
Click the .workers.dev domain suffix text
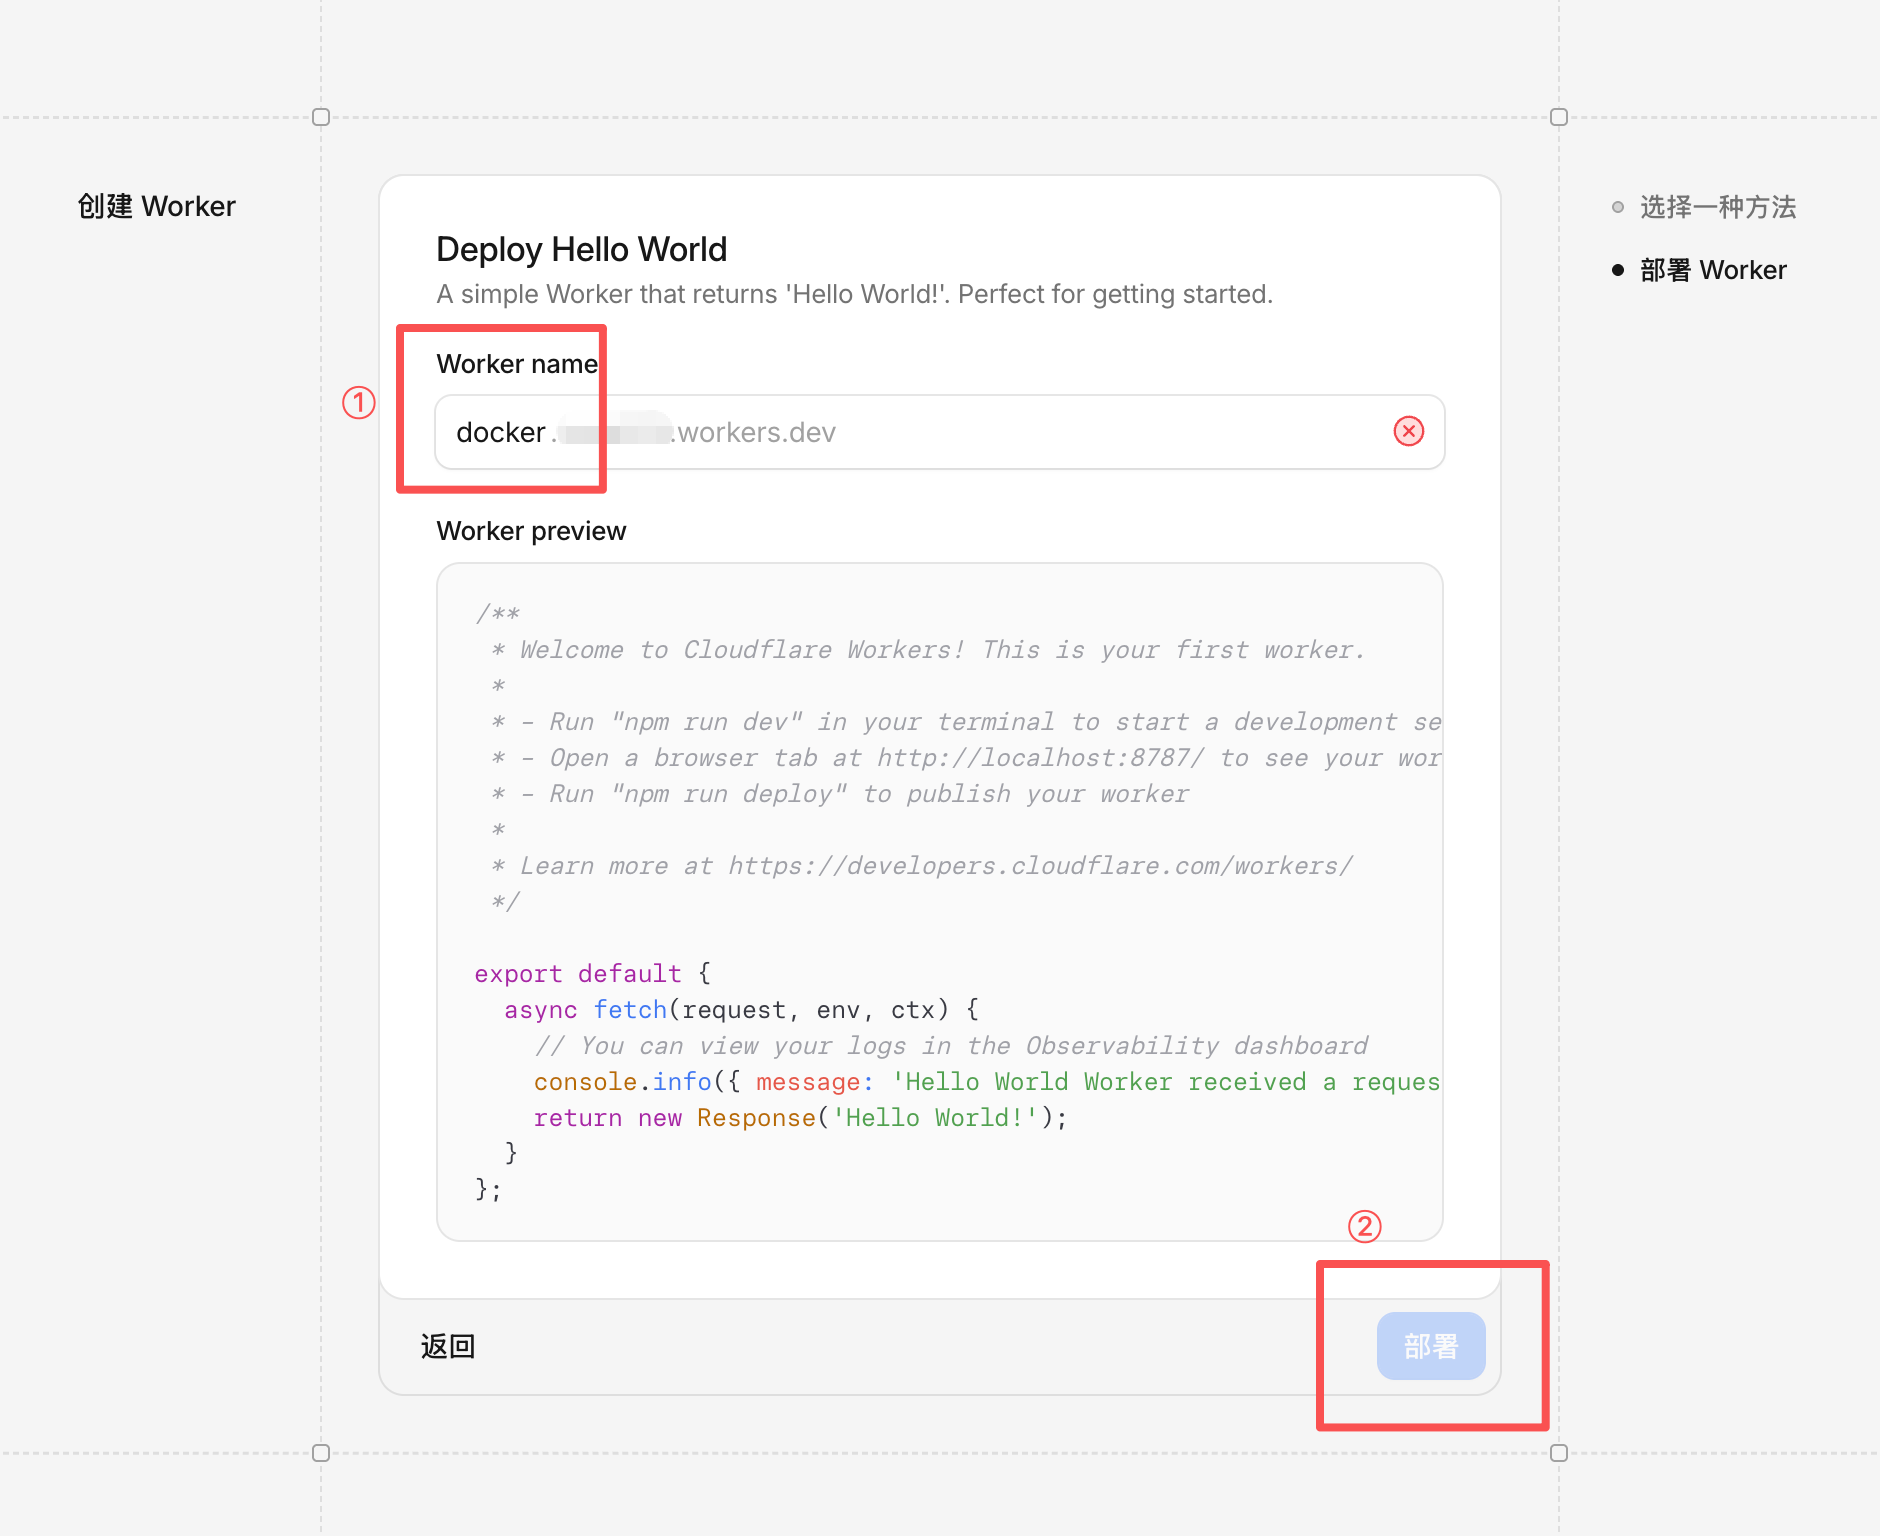click(756, 432)
